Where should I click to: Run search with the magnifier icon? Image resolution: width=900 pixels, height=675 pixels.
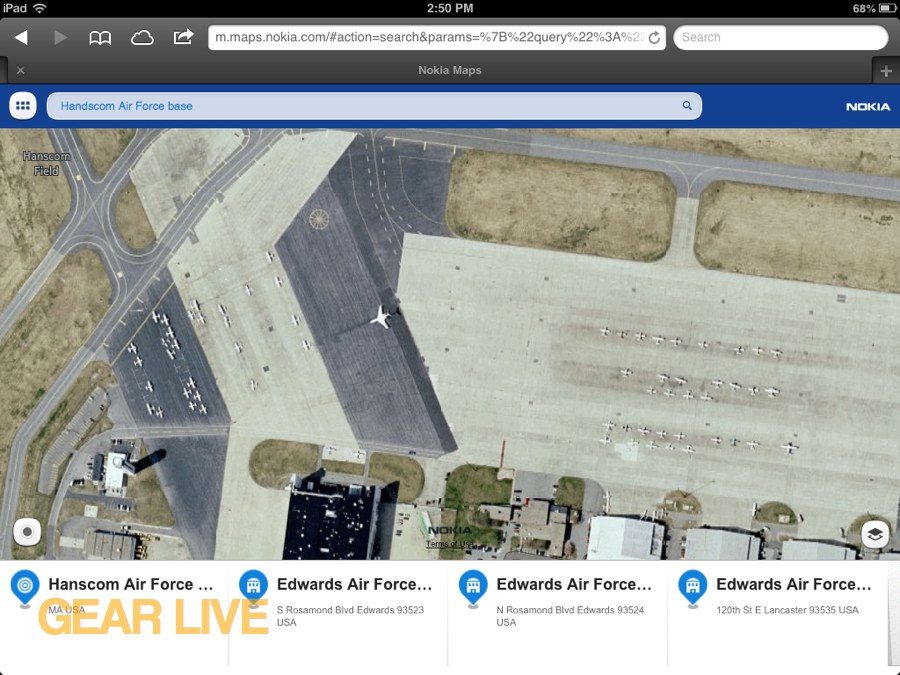coord(686,106)
